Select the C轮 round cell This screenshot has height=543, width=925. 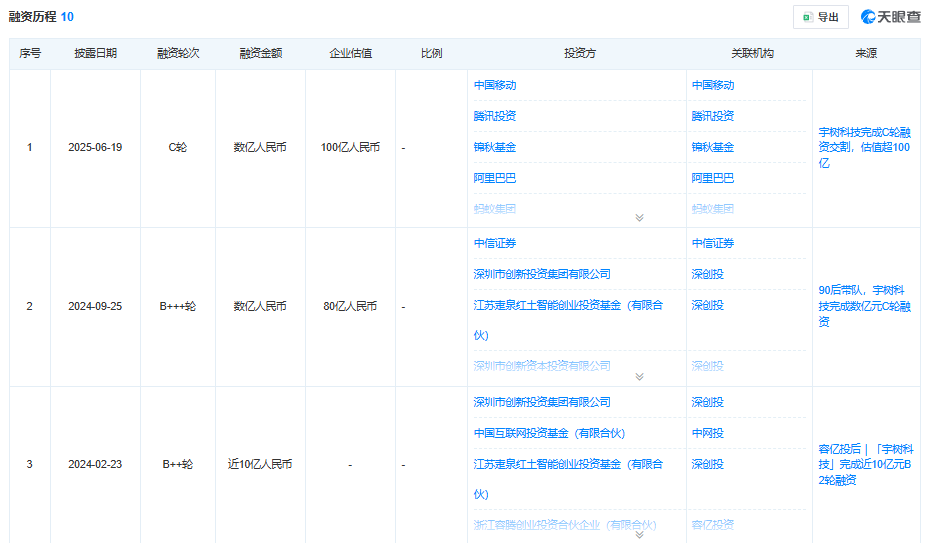coord(178,148)
